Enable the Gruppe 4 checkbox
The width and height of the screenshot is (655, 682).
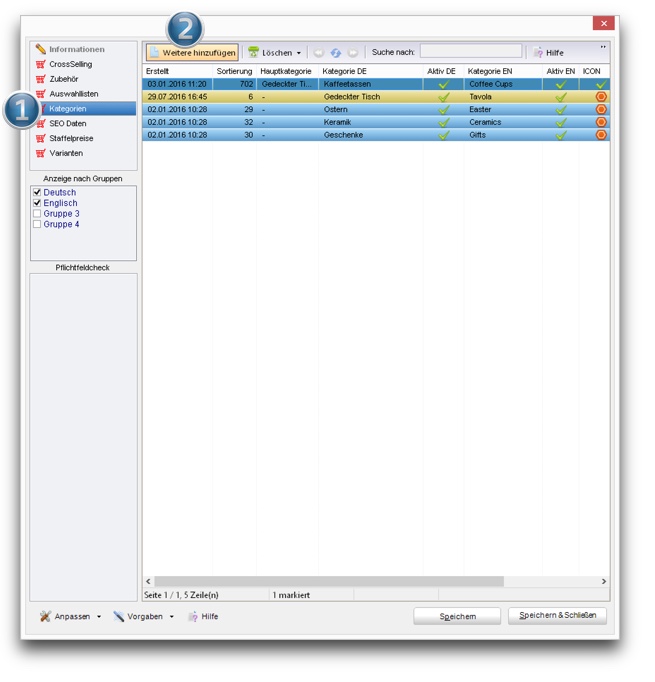tap(37, 224)
